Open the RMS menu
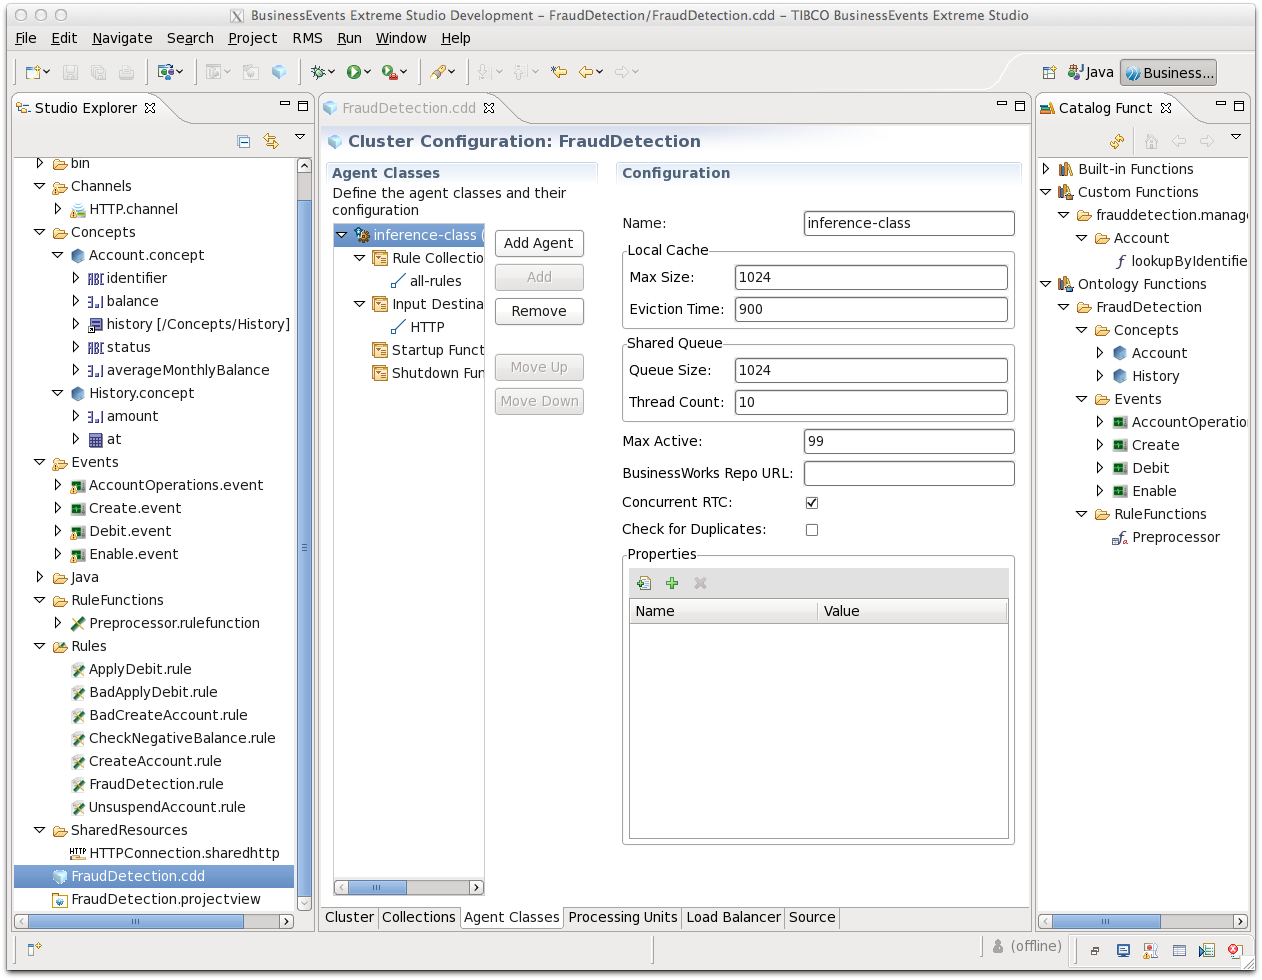Viewport: 1262px width, 980px height. (308, 38)
